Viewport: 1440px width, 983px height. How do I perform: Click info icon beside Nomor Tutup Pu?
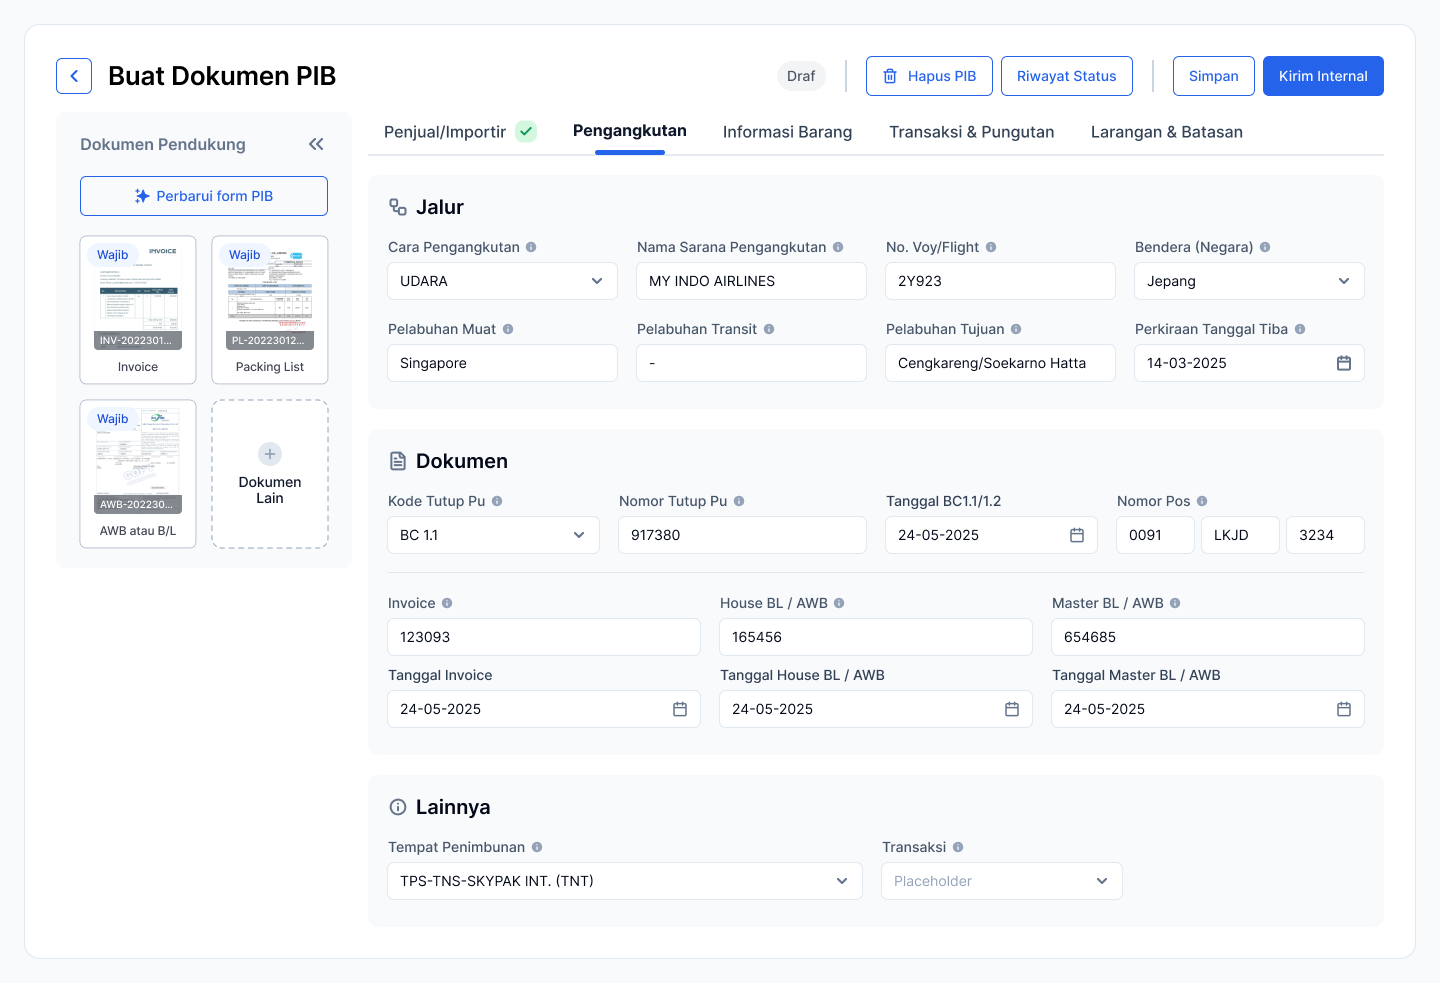point(739,501)
